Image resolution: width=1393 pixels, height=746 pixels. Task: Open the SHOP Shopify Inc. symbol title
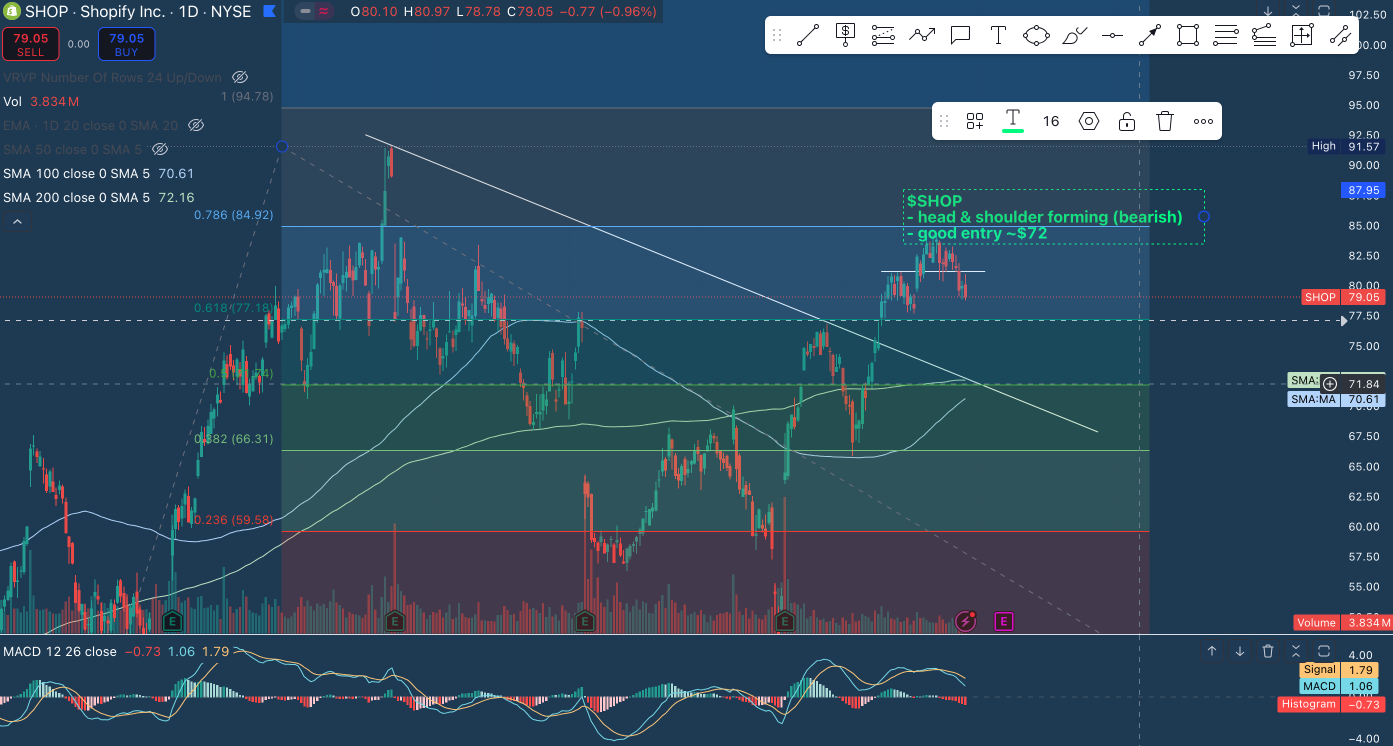138,12
